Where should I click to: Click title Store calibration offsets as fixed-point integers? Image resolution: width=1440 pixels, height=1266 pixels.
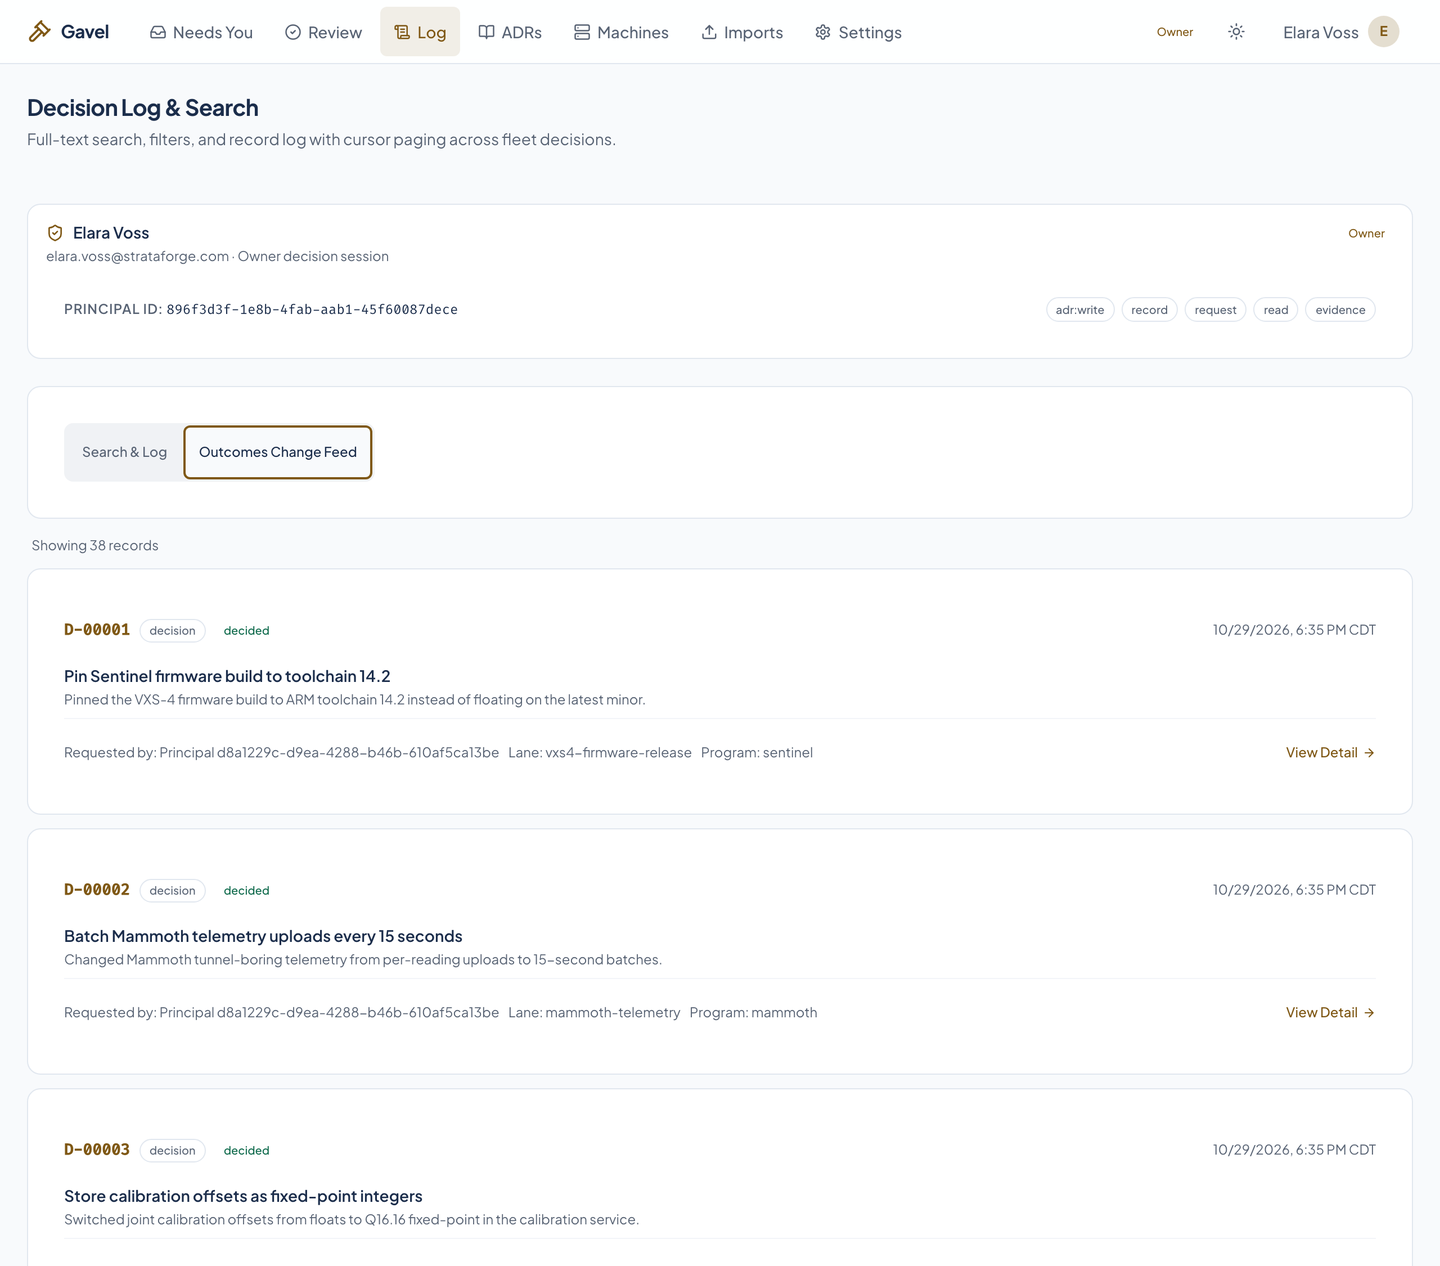point(243,1197)
